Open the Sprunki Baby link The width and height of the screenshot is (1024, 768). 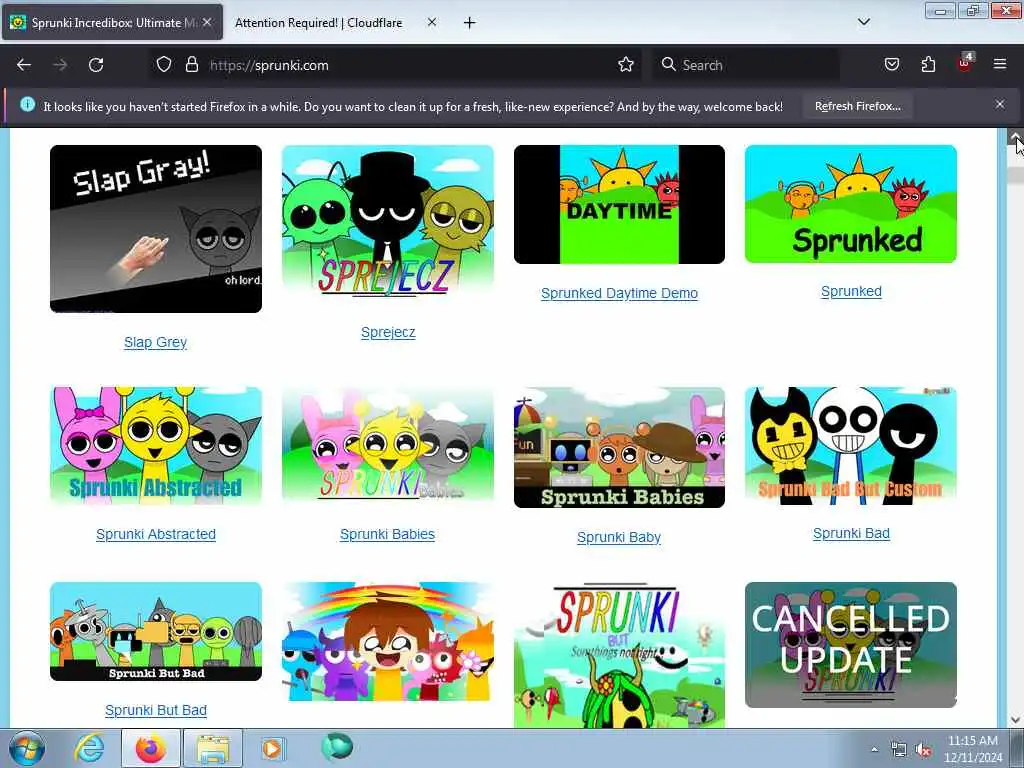(619, 537)
